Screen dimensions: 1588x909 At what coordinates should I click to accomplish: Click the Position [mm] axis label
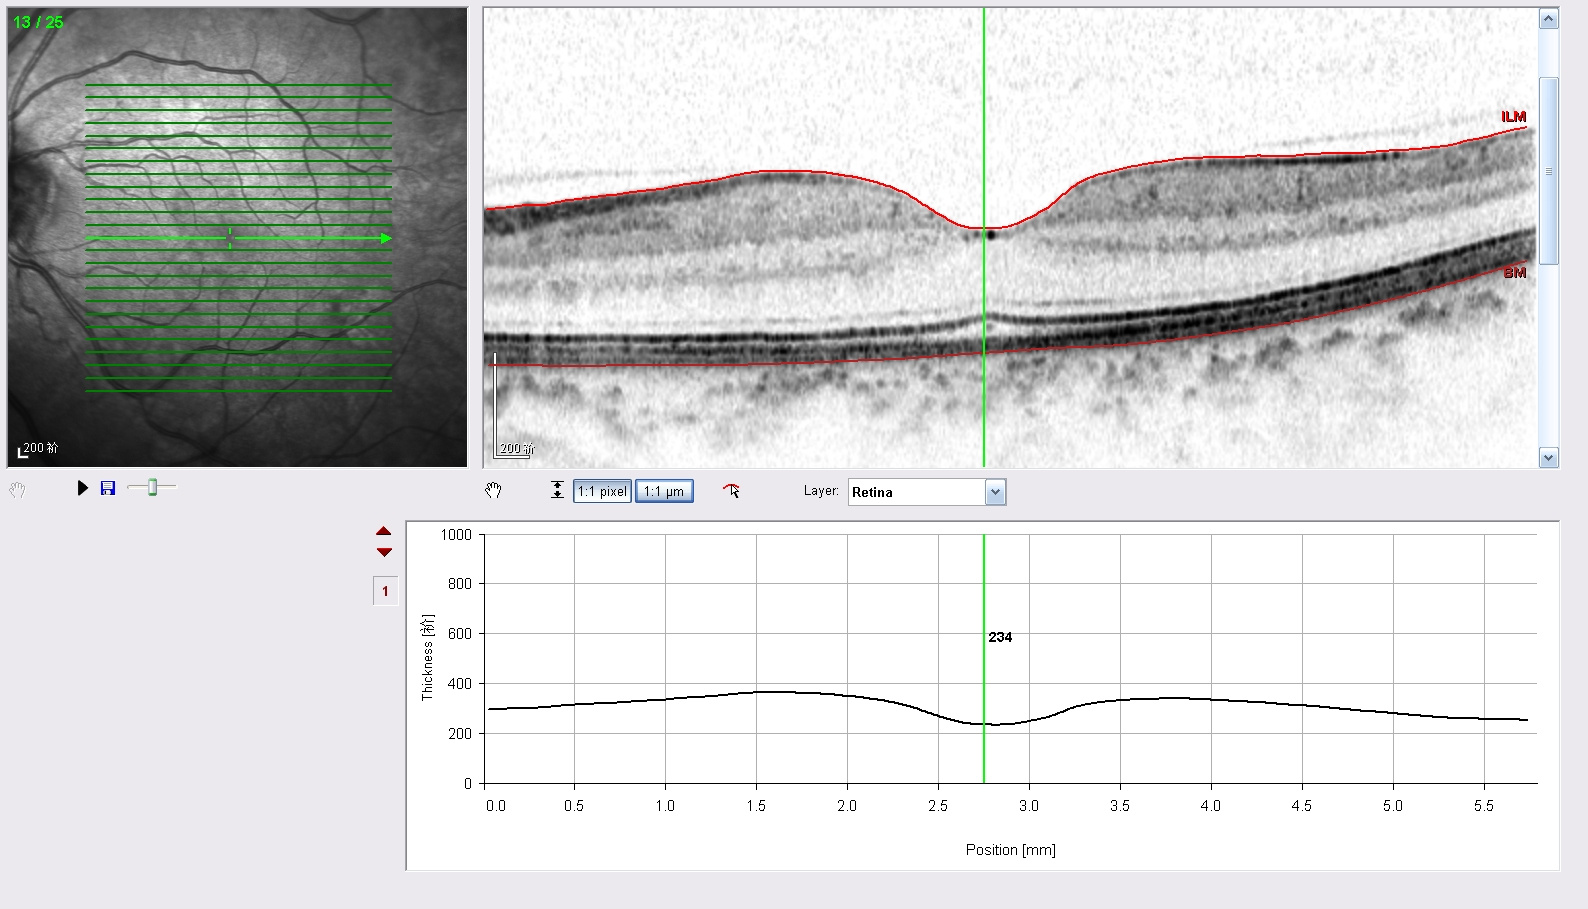click(1010, 850)
